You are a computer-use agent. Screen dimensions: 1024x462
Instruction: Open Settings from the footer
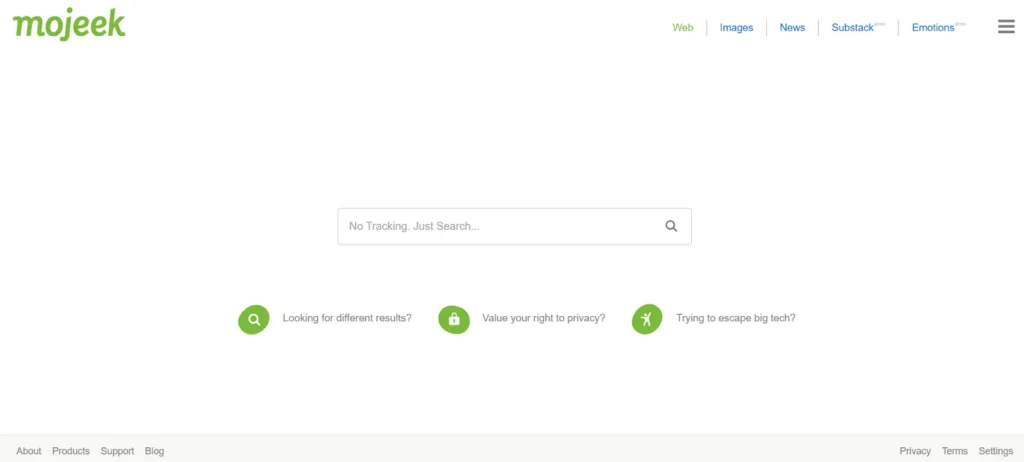tap(996, 451)
